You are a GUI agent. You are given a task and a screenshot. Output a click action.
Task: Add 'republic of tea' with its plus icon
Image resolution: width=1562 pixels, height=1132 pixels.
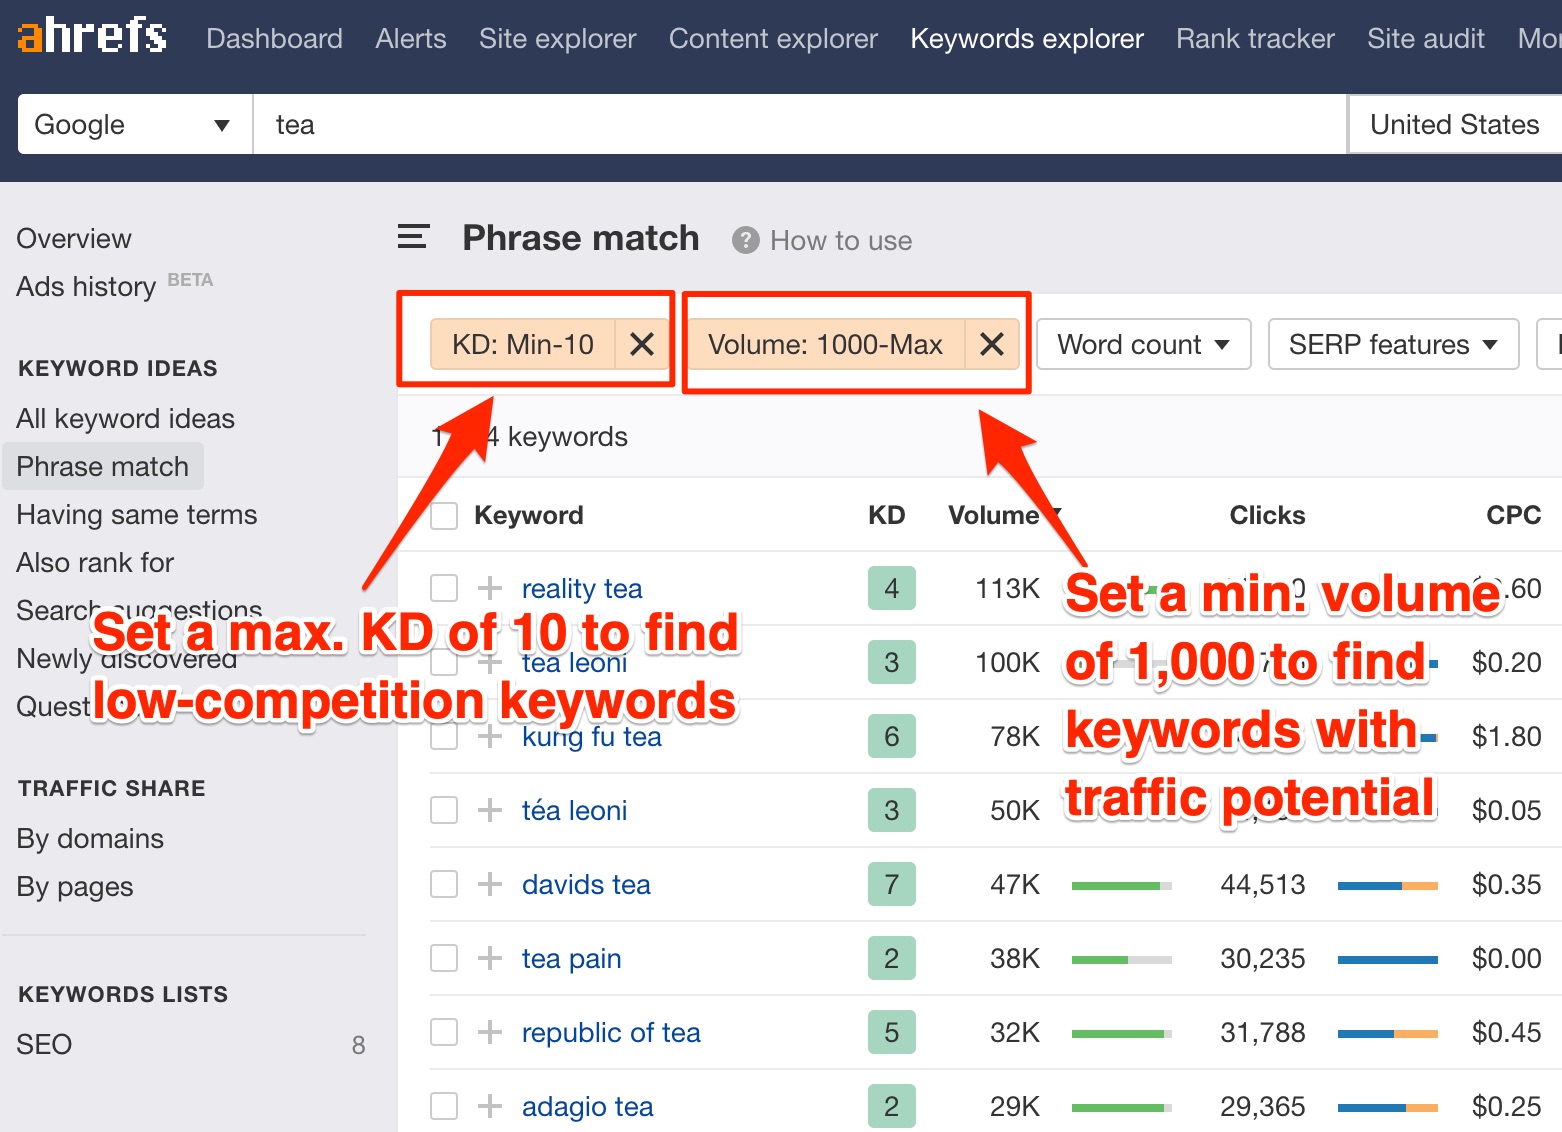click(x=489, y=1032)
